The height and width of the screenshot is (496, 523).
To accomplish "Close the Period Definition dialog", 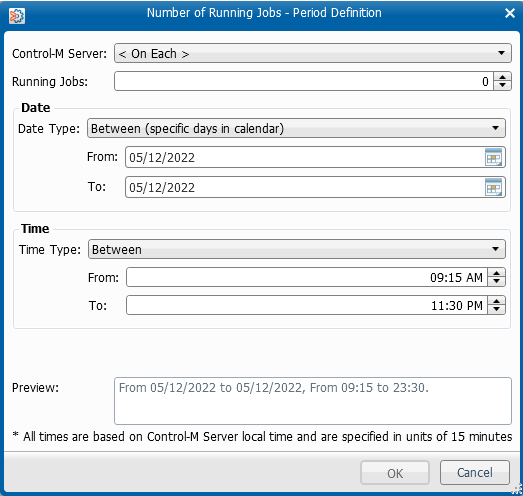I will point(510,13).
